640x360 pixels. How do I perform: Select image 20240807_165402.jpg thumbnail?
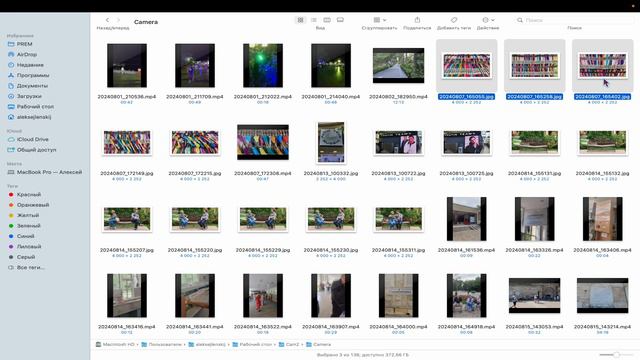click(602, 65)
